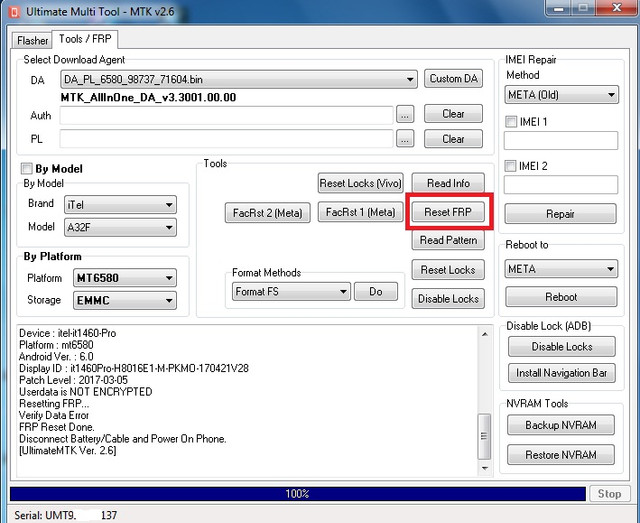Browse for PL file with ellipsis button

point(404,139)
